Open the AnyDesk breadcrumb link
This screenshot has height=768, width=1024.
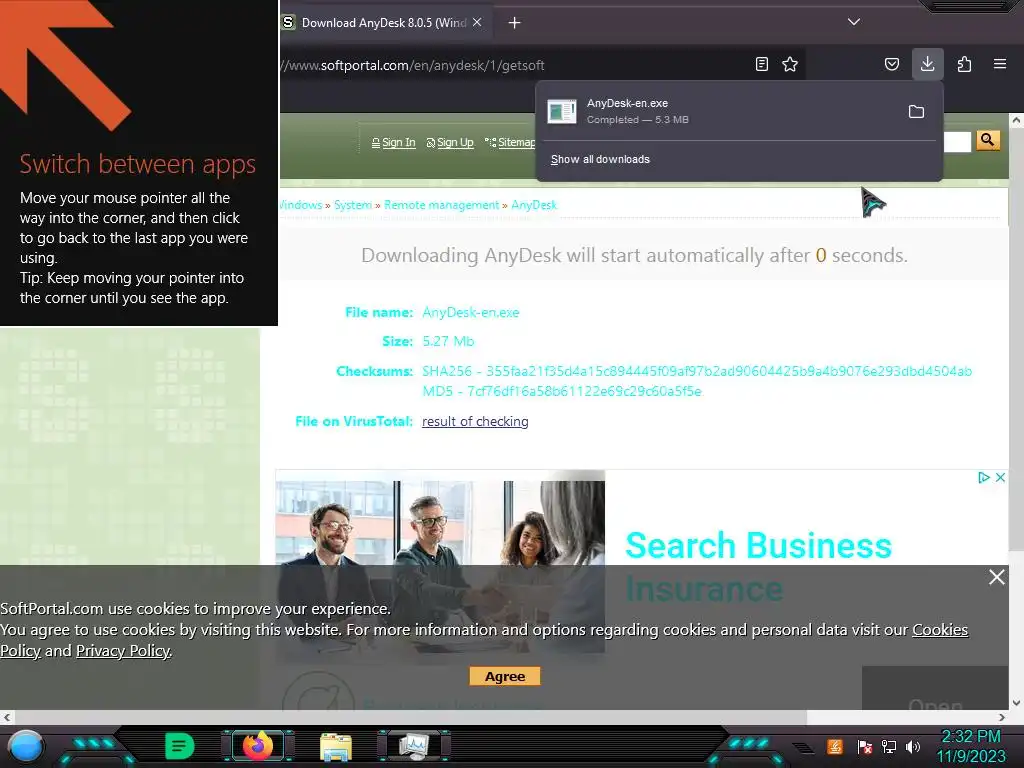pyautogui.click(x=534, y=205)
